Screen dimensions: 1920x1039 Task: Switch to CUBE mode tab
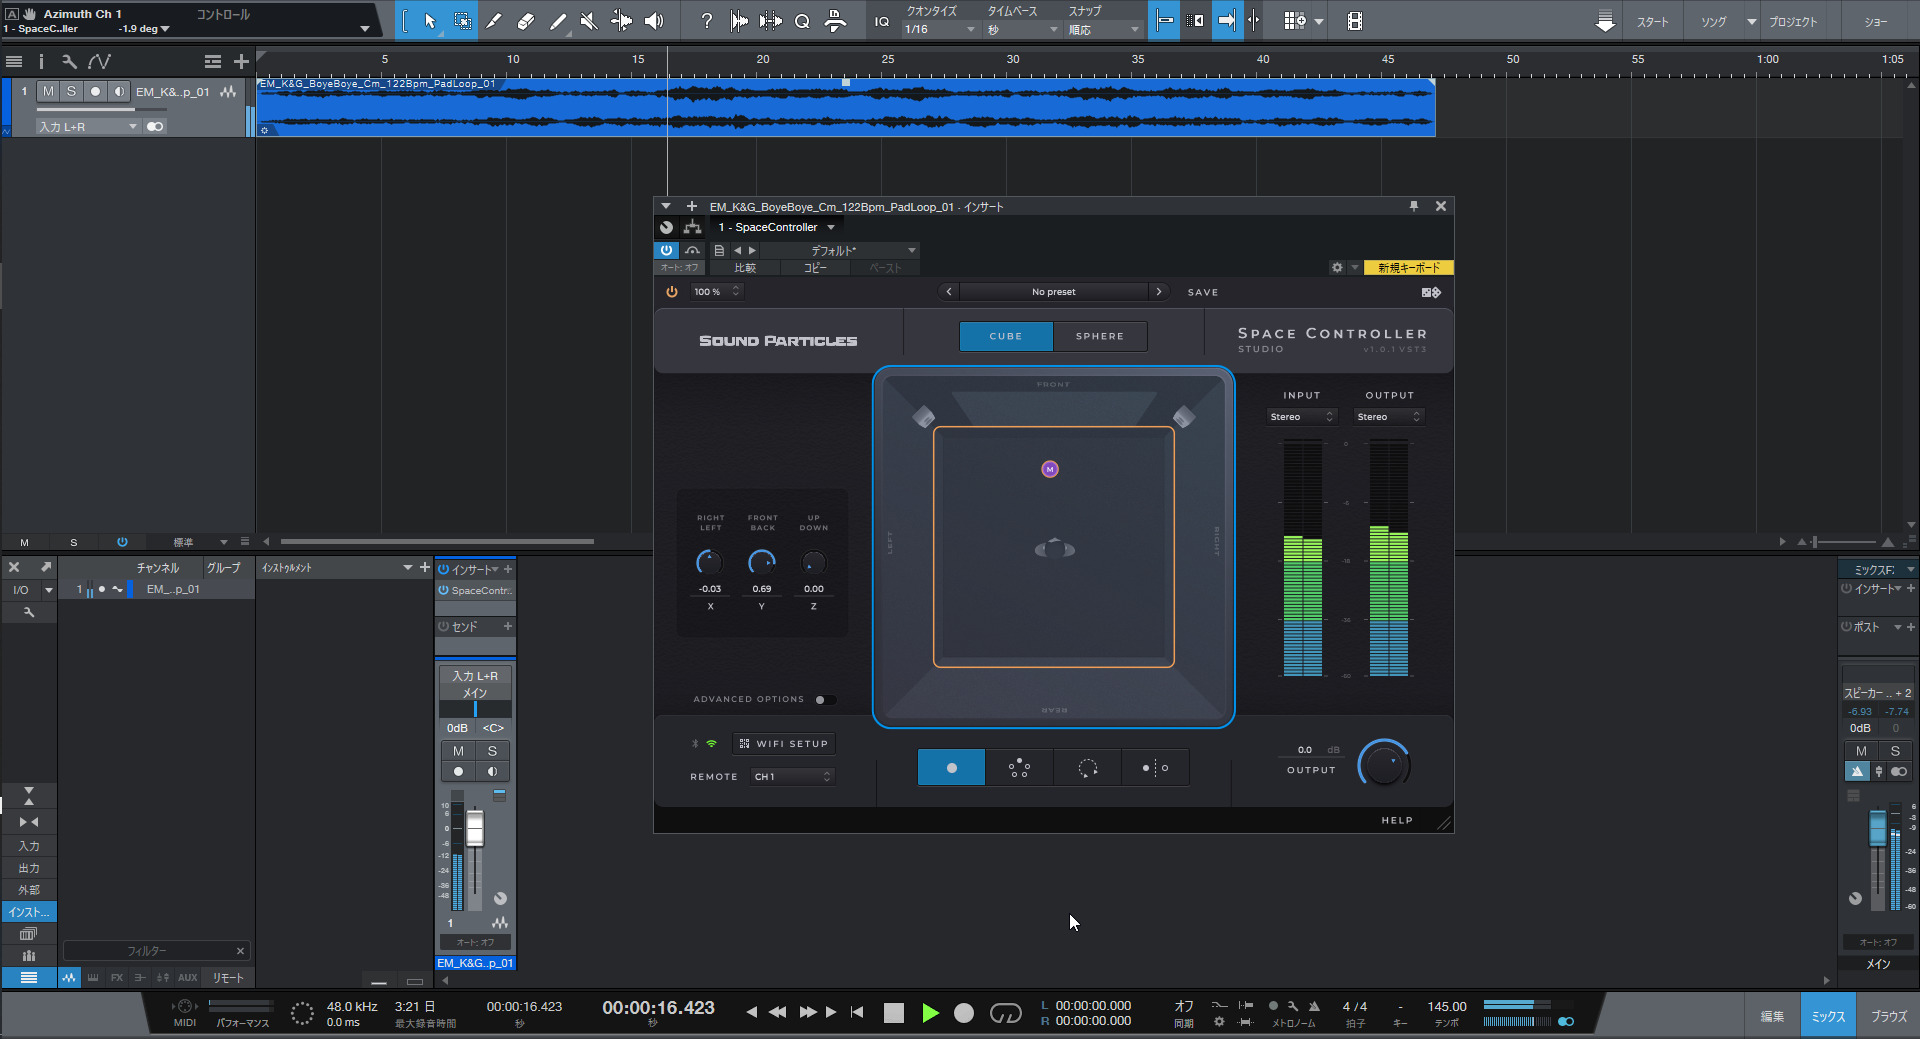coord(1006,336)
